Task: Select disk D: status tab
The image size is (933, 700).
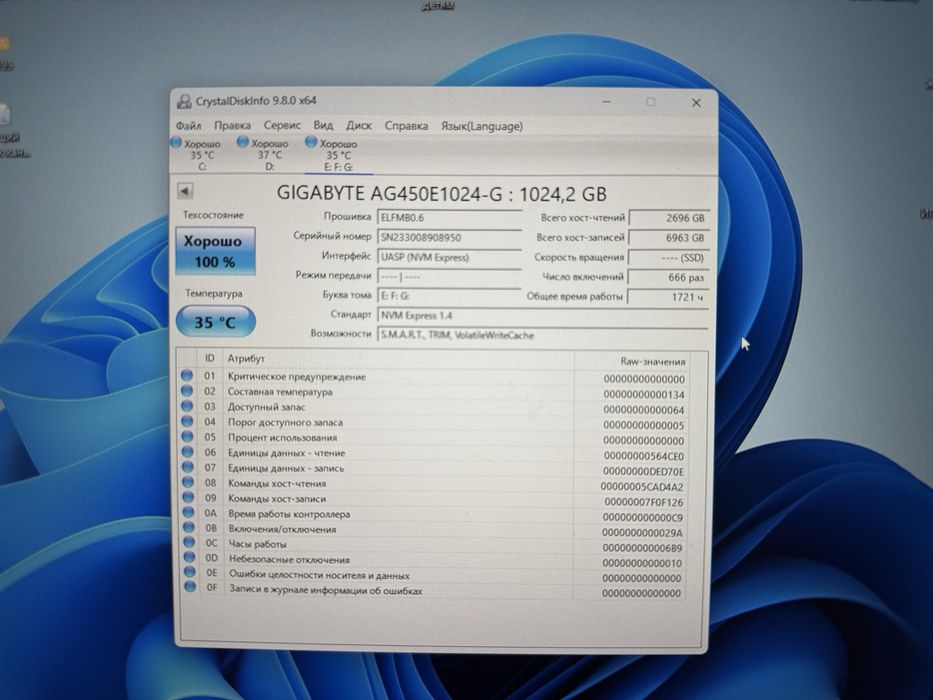Action: click(x=264, y=154)
